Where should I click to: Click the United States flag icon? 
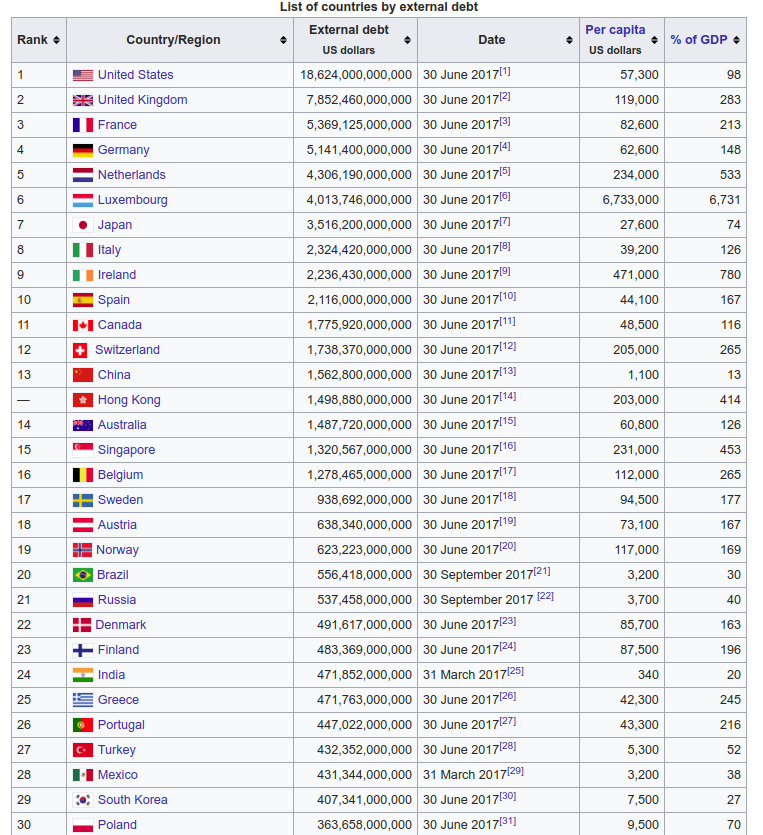tap(83, 75)
